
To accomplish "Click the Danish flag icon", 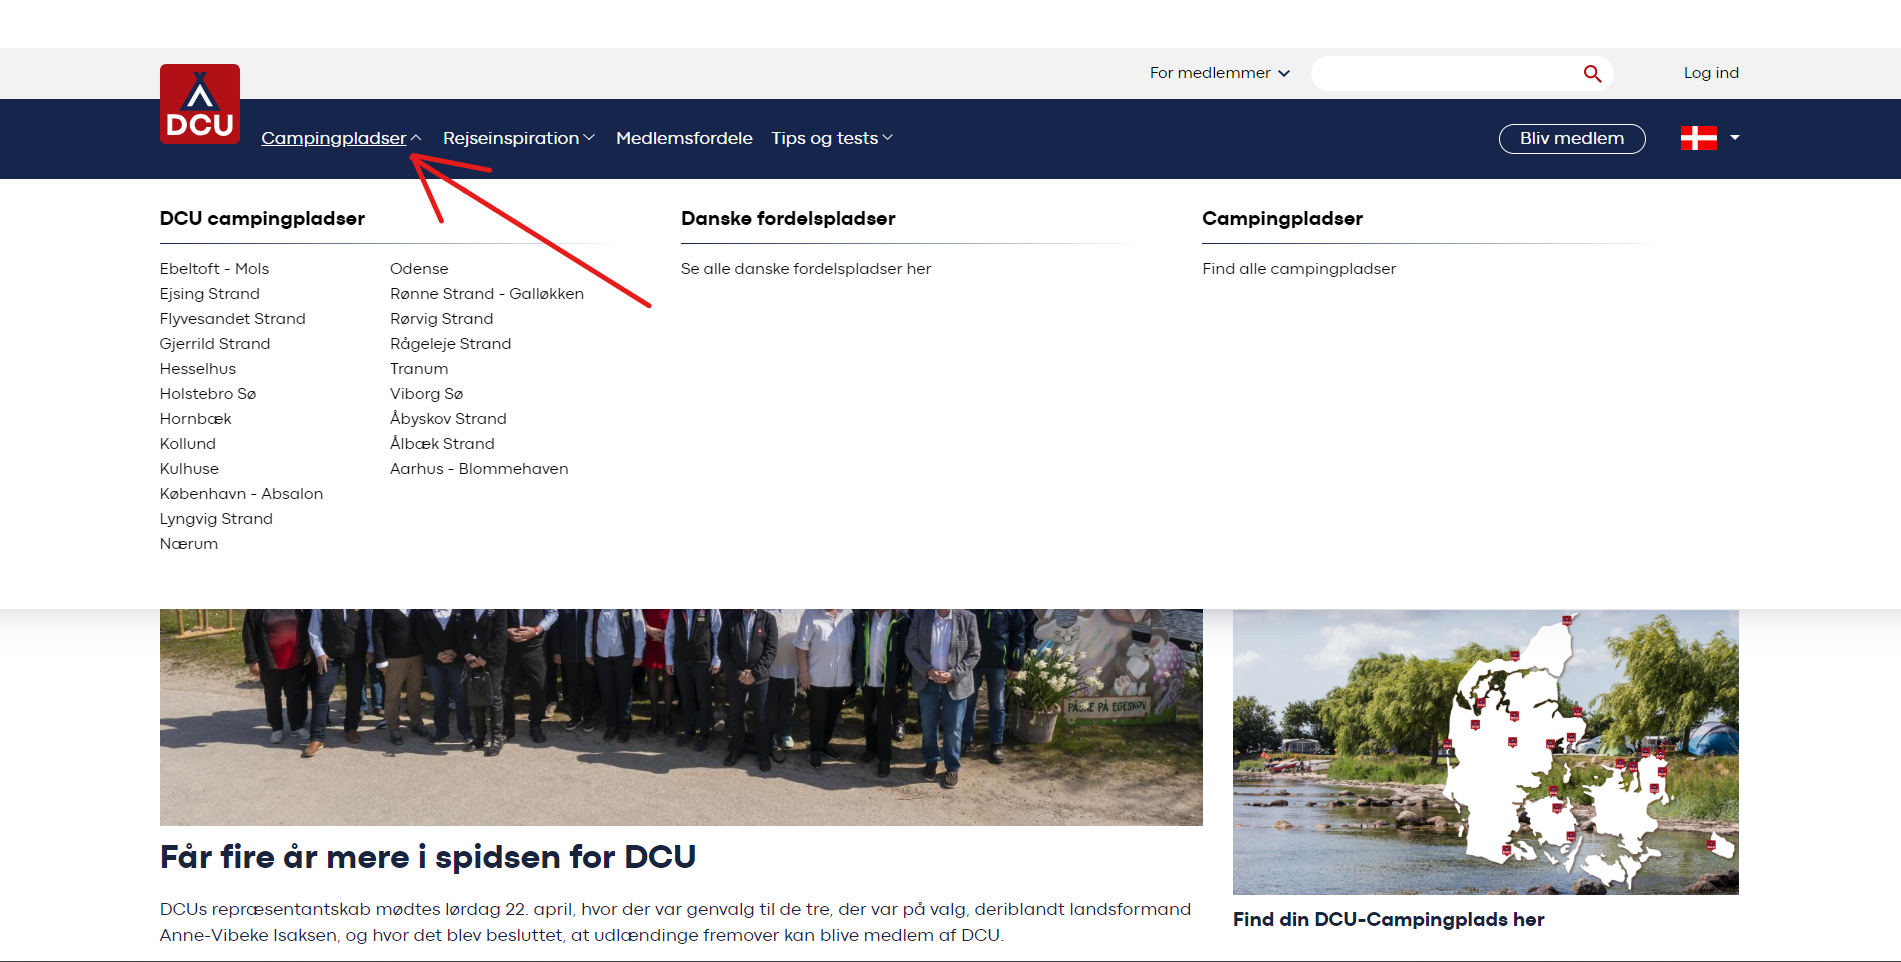I will (x=1698, y=138).
